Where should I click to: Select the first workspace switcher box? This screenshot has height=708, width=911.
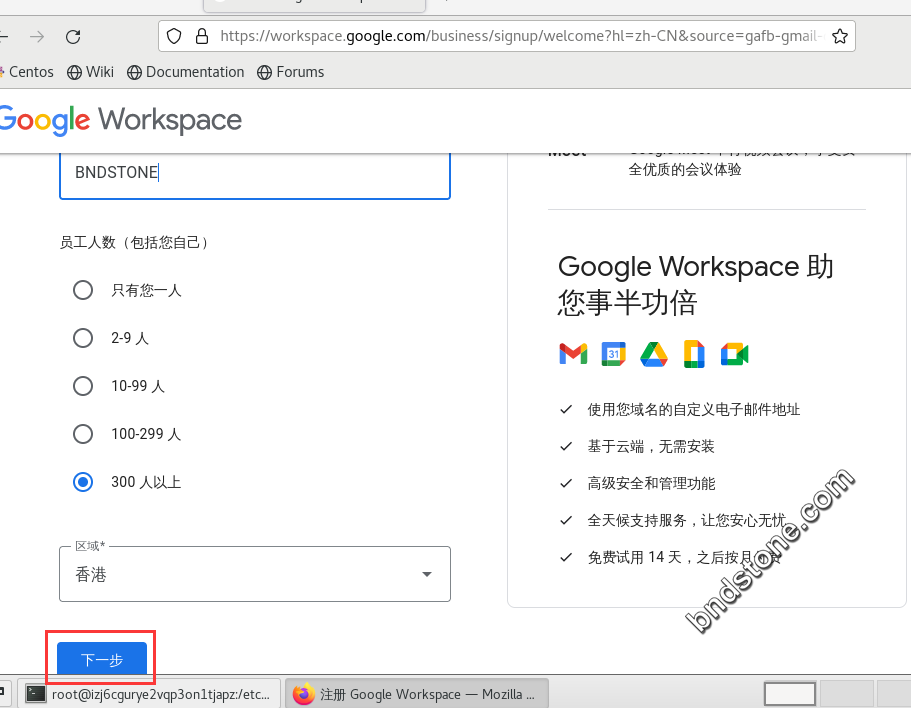(790, 693)
